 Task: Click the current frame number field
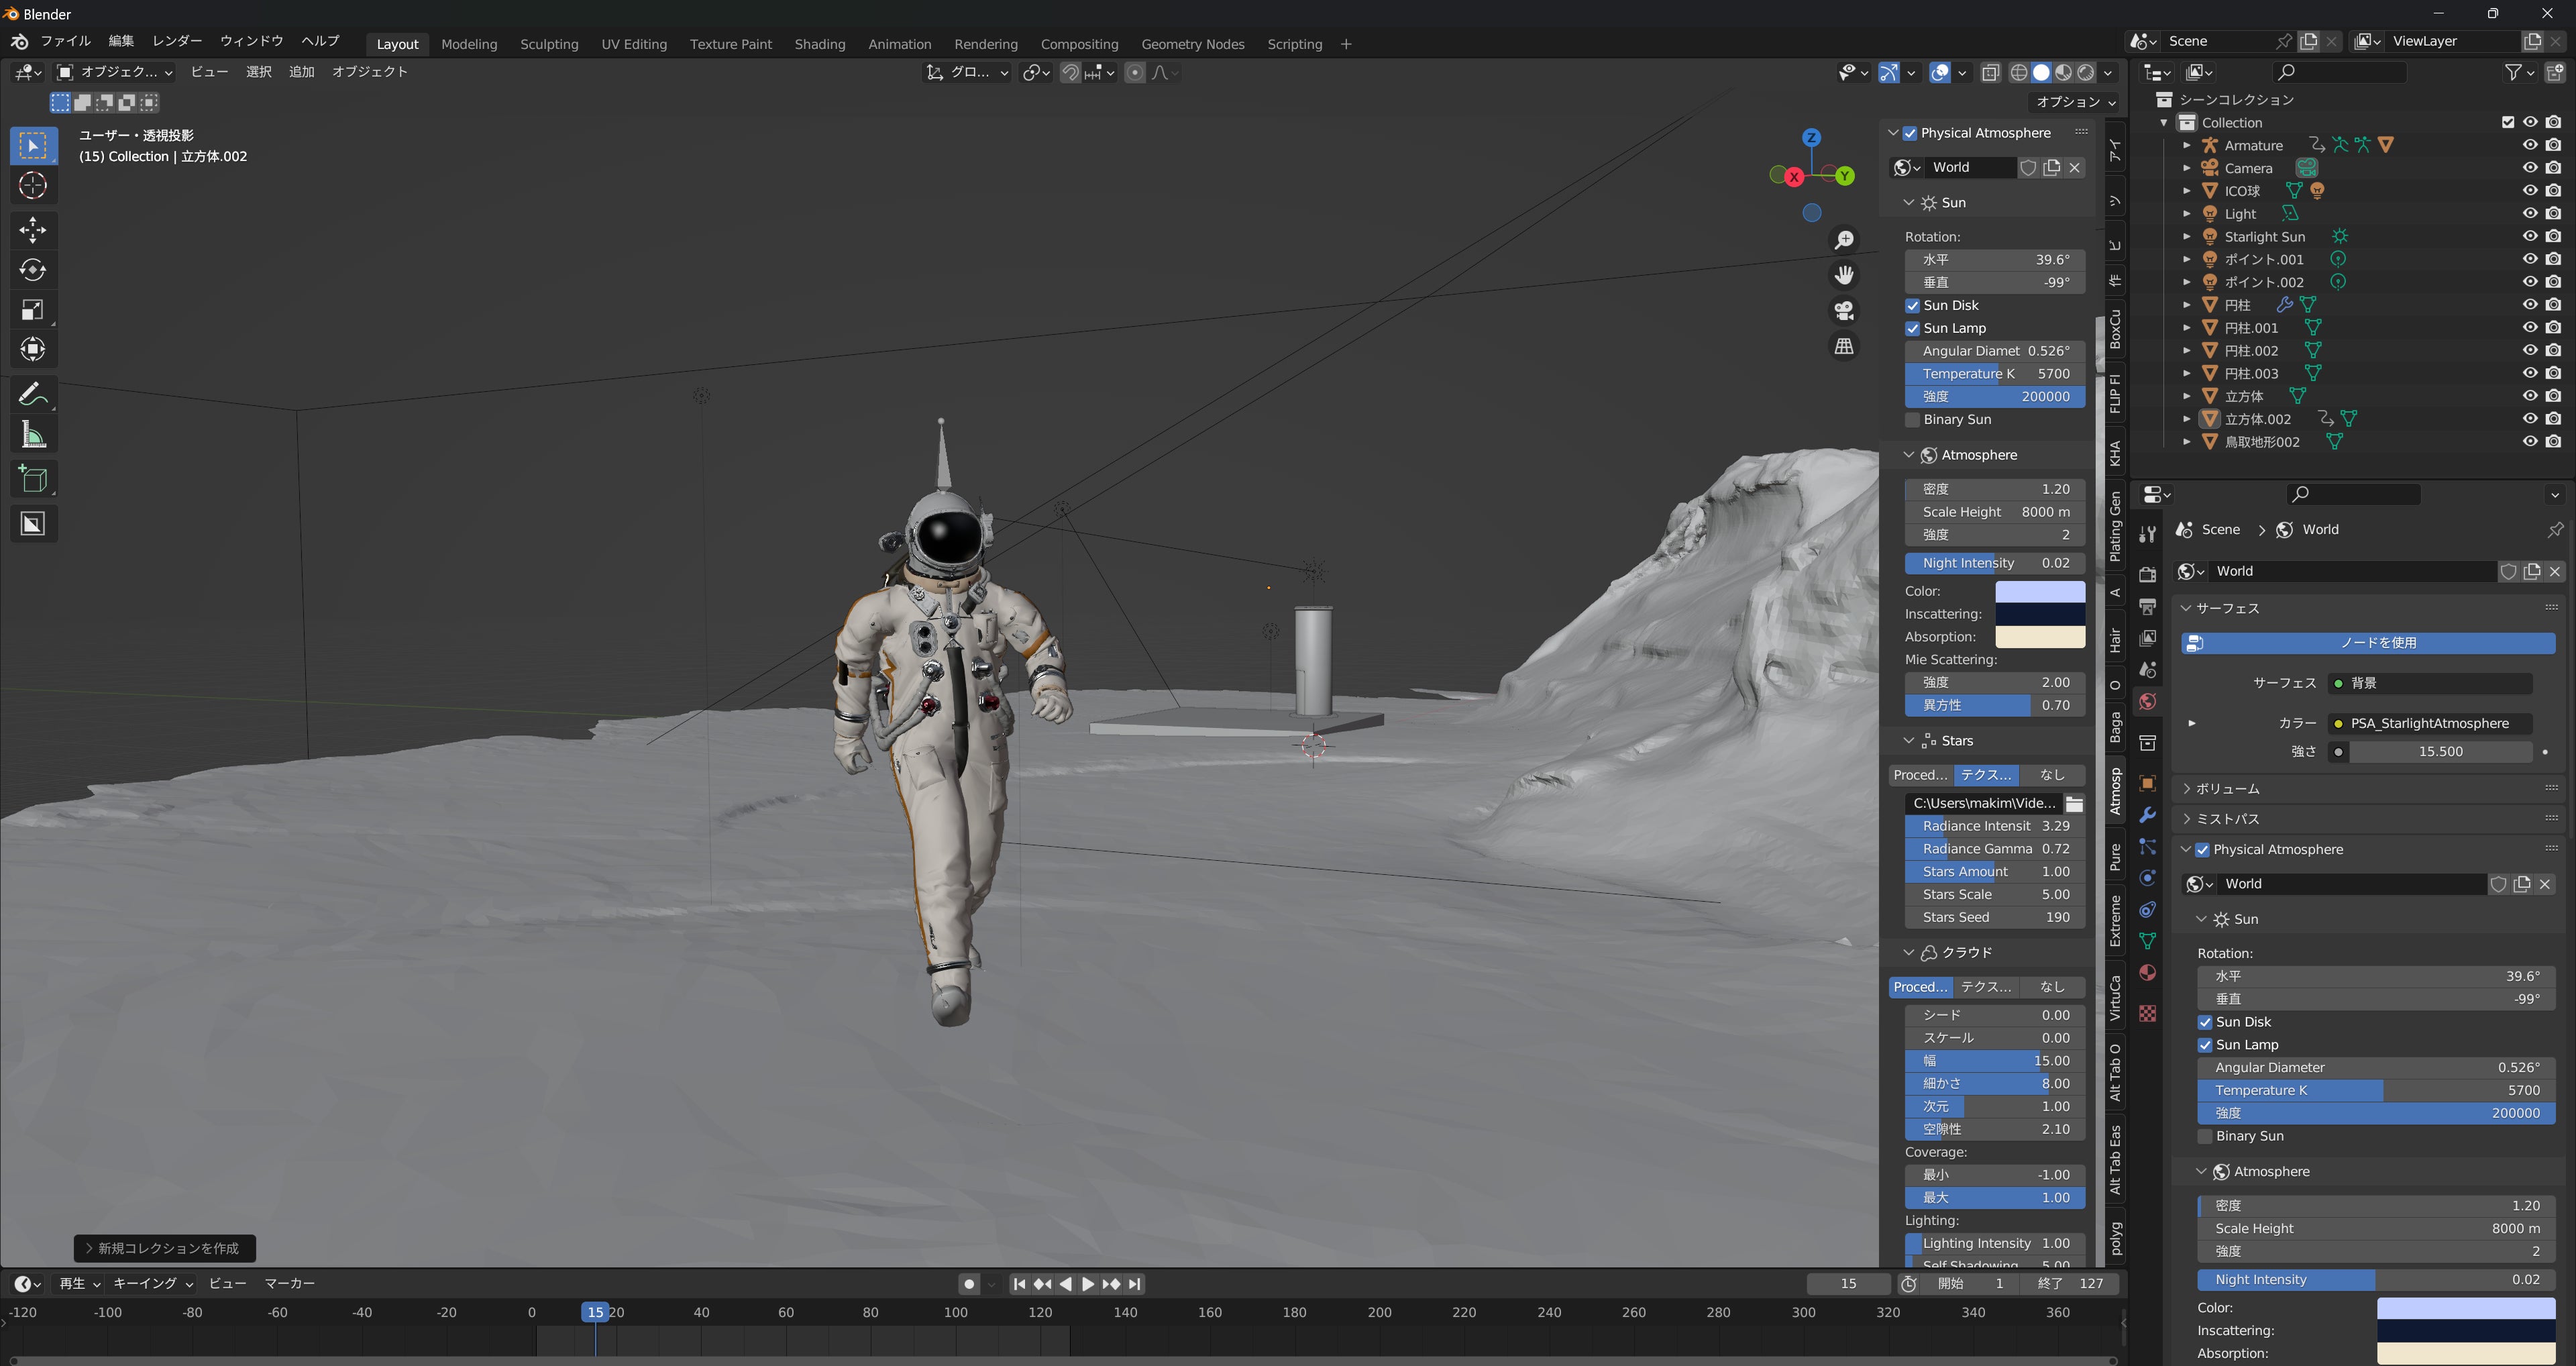1847,1284
